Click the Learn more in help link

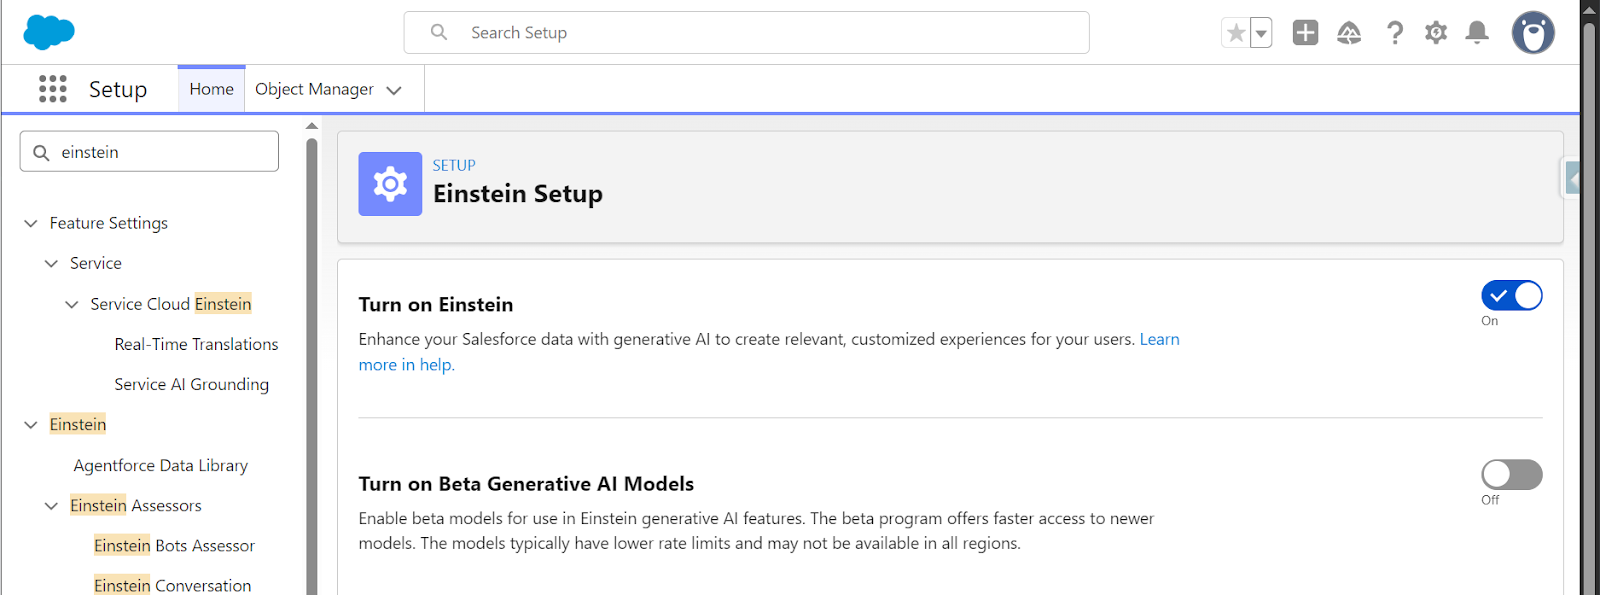(x=1159, y=339)
